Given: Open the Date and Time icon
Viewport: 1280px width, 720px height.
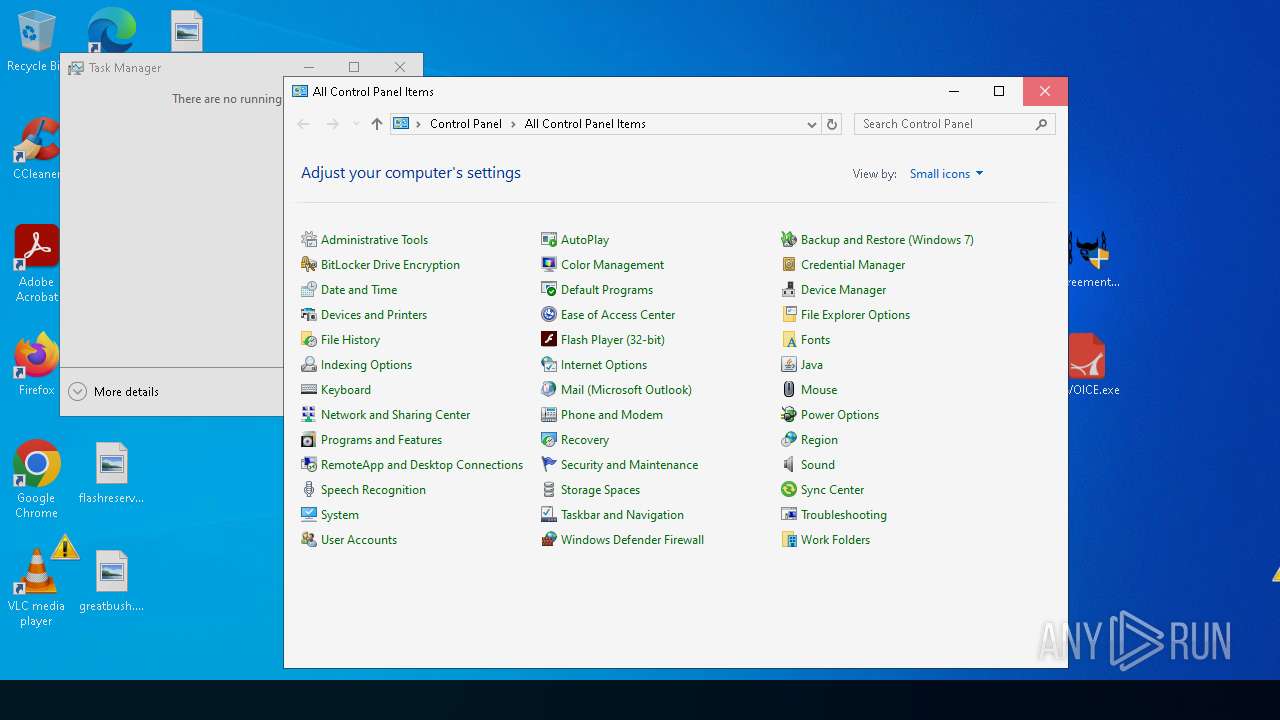Looking at the screenshot, I should pyautogui.click(x=309, y=290).
